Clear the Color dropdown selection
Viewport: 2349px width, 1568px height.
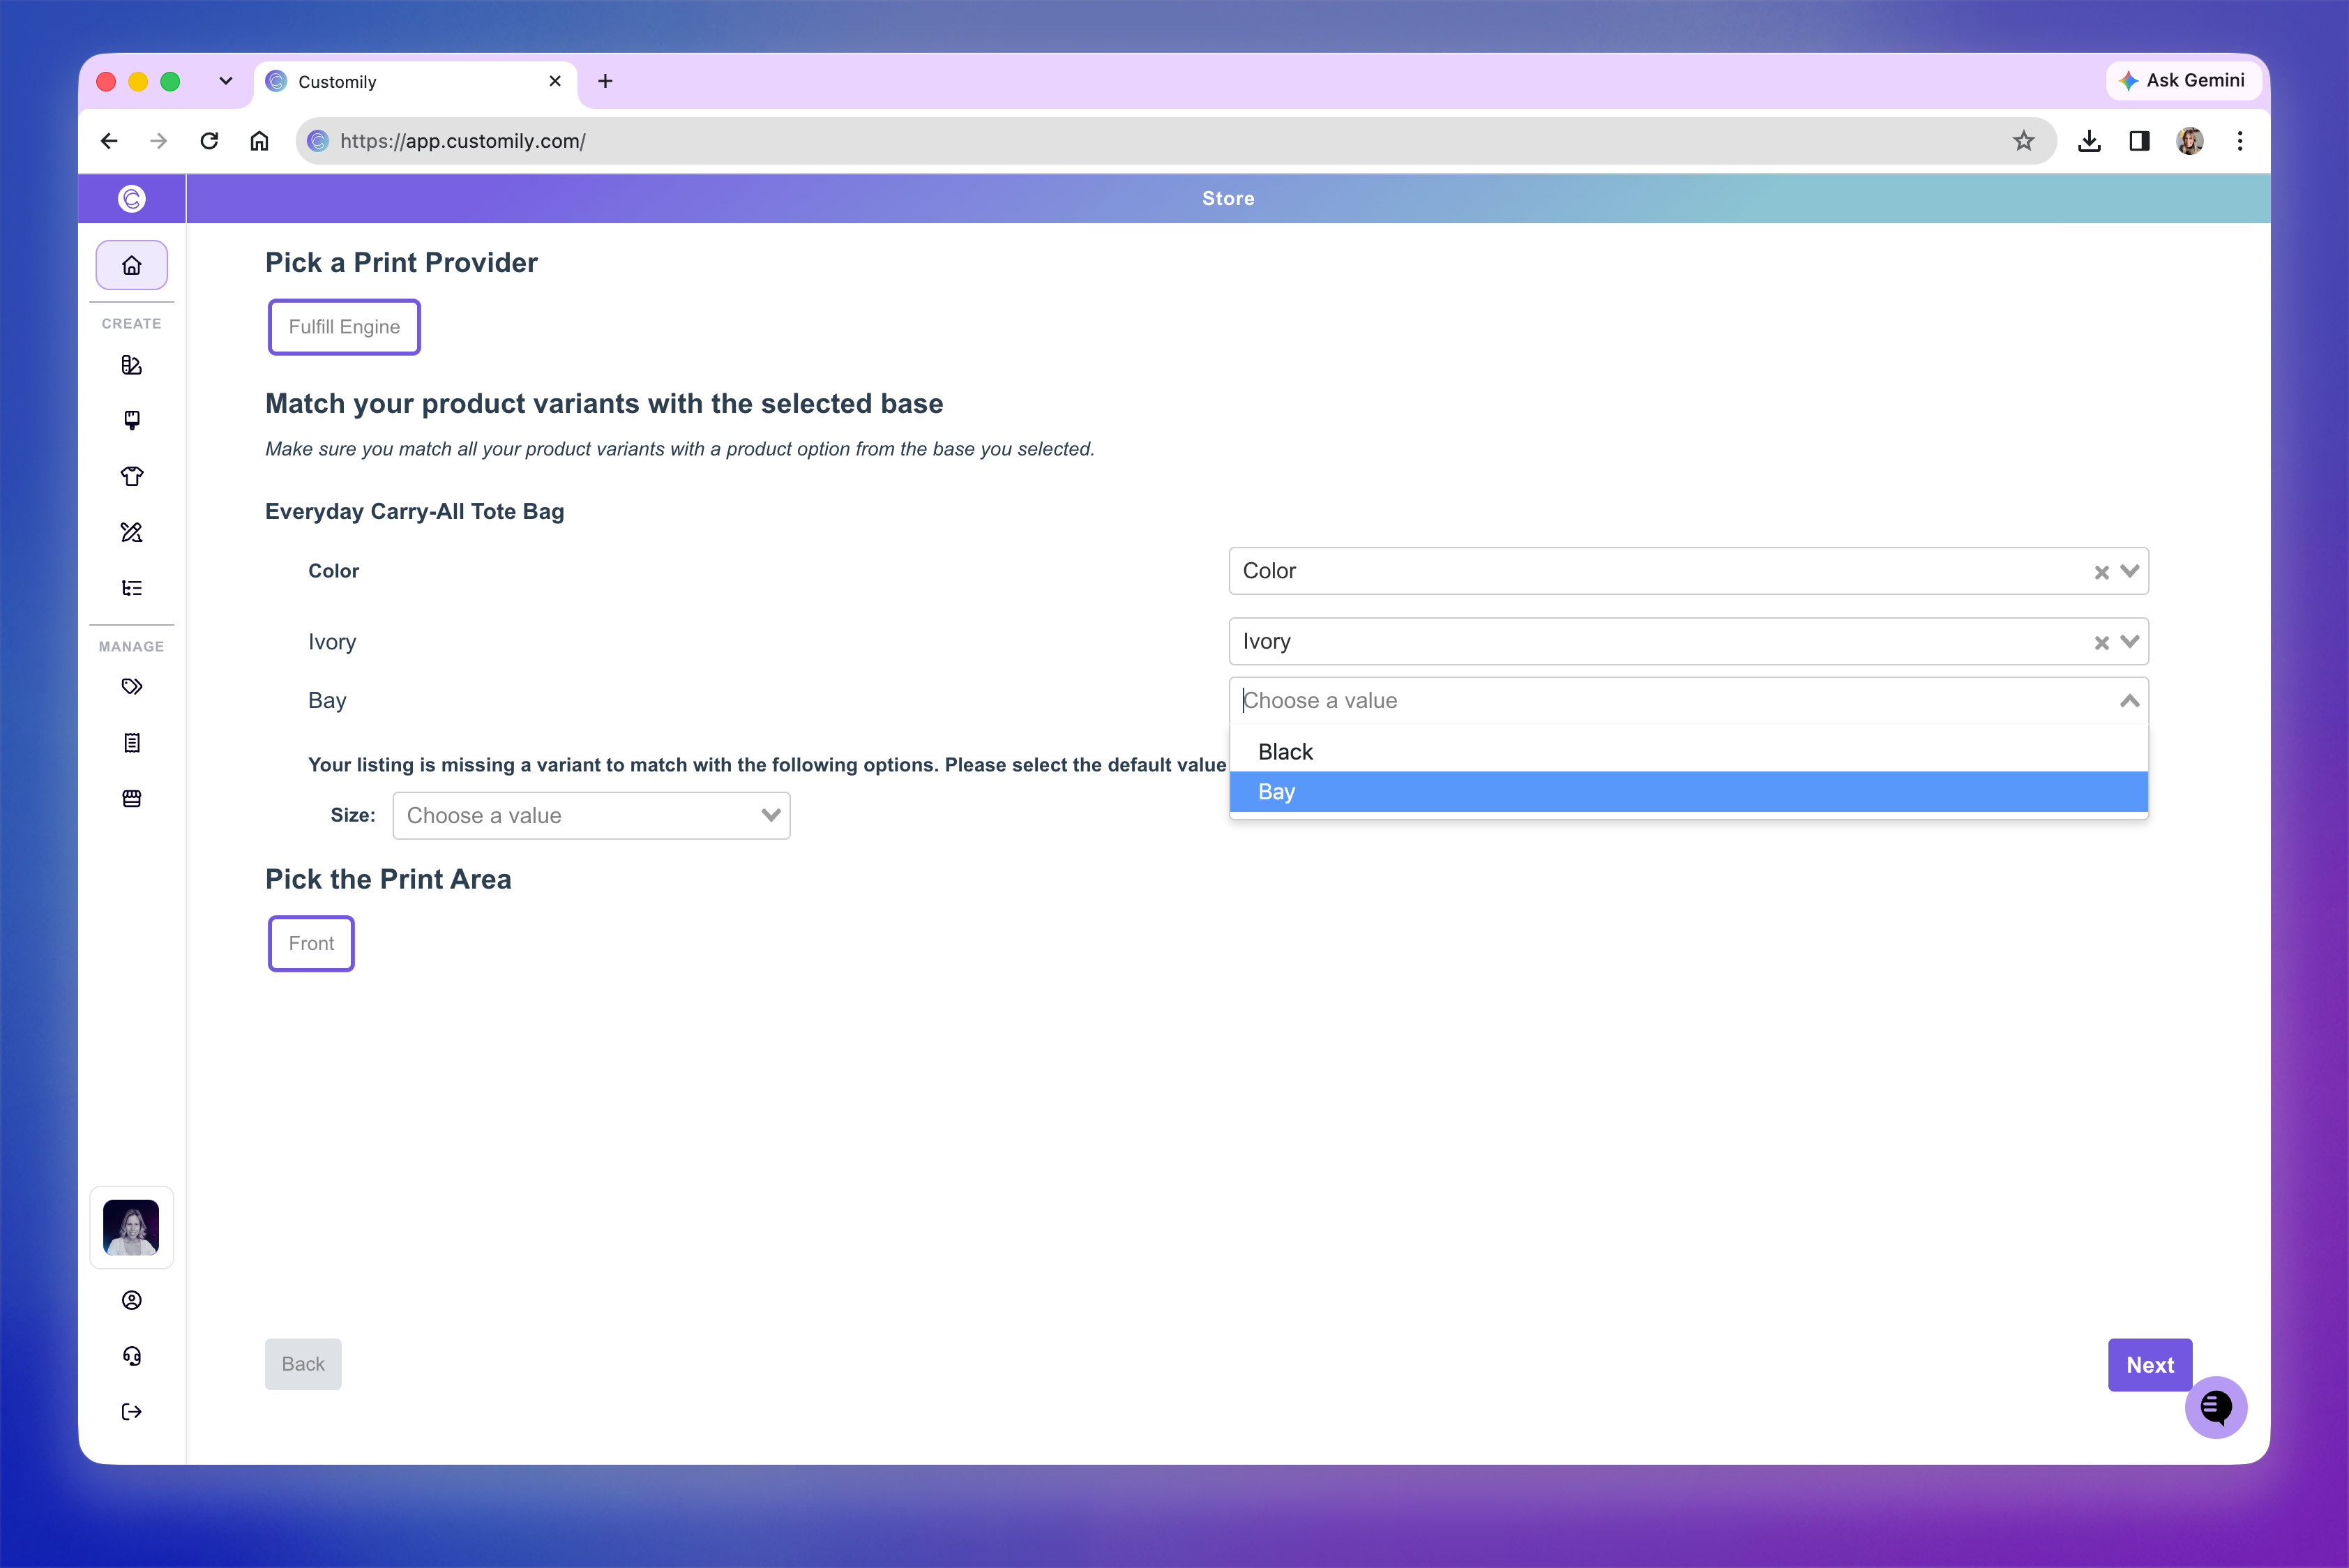[2101, 572]
